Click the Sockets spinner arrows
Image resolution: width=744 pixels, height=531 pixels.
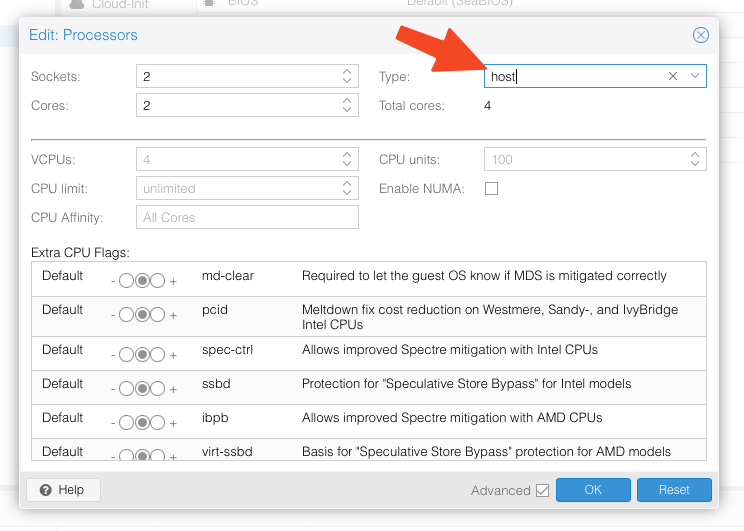coord(347,76)
